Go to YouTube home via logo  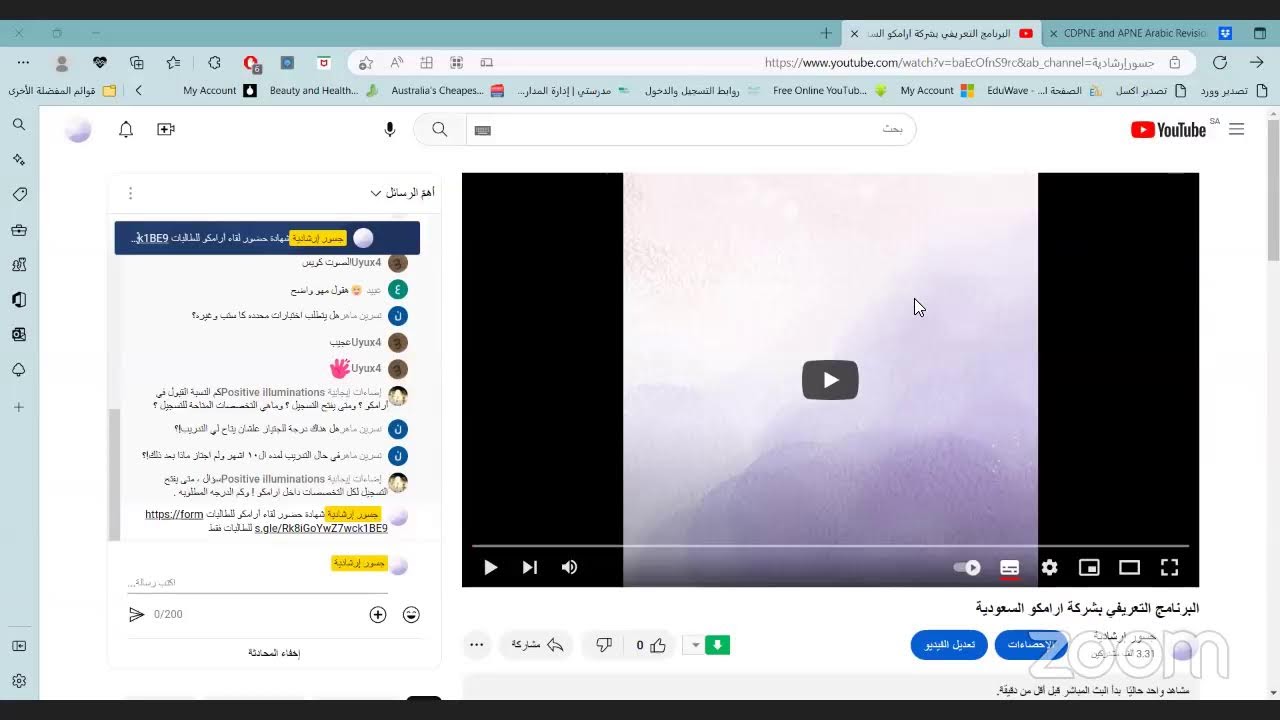point(1168,129)
